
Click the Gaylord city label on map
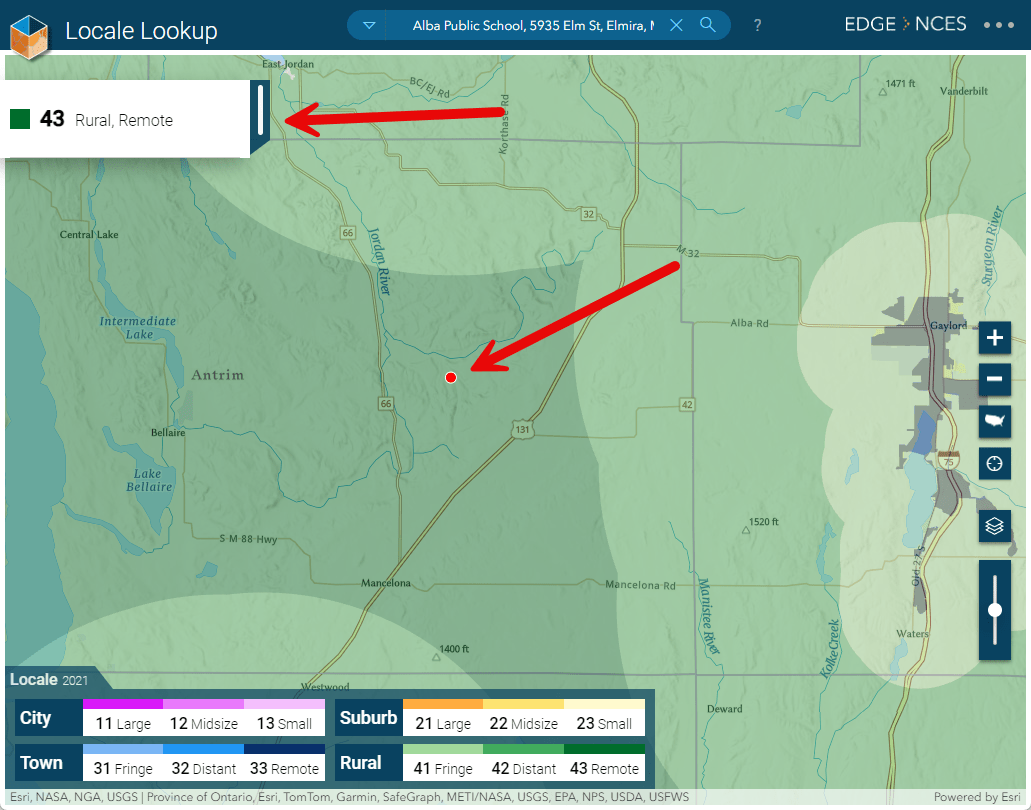tap(948, 325)
